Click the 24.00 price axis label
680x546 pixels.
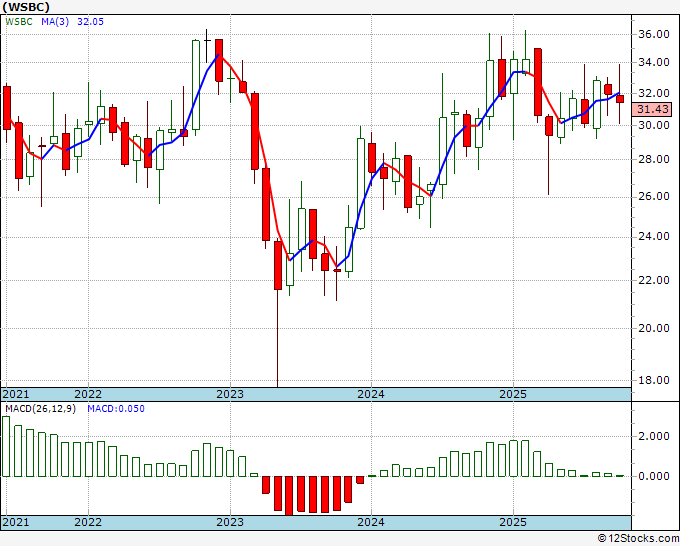tap(654, 236)
